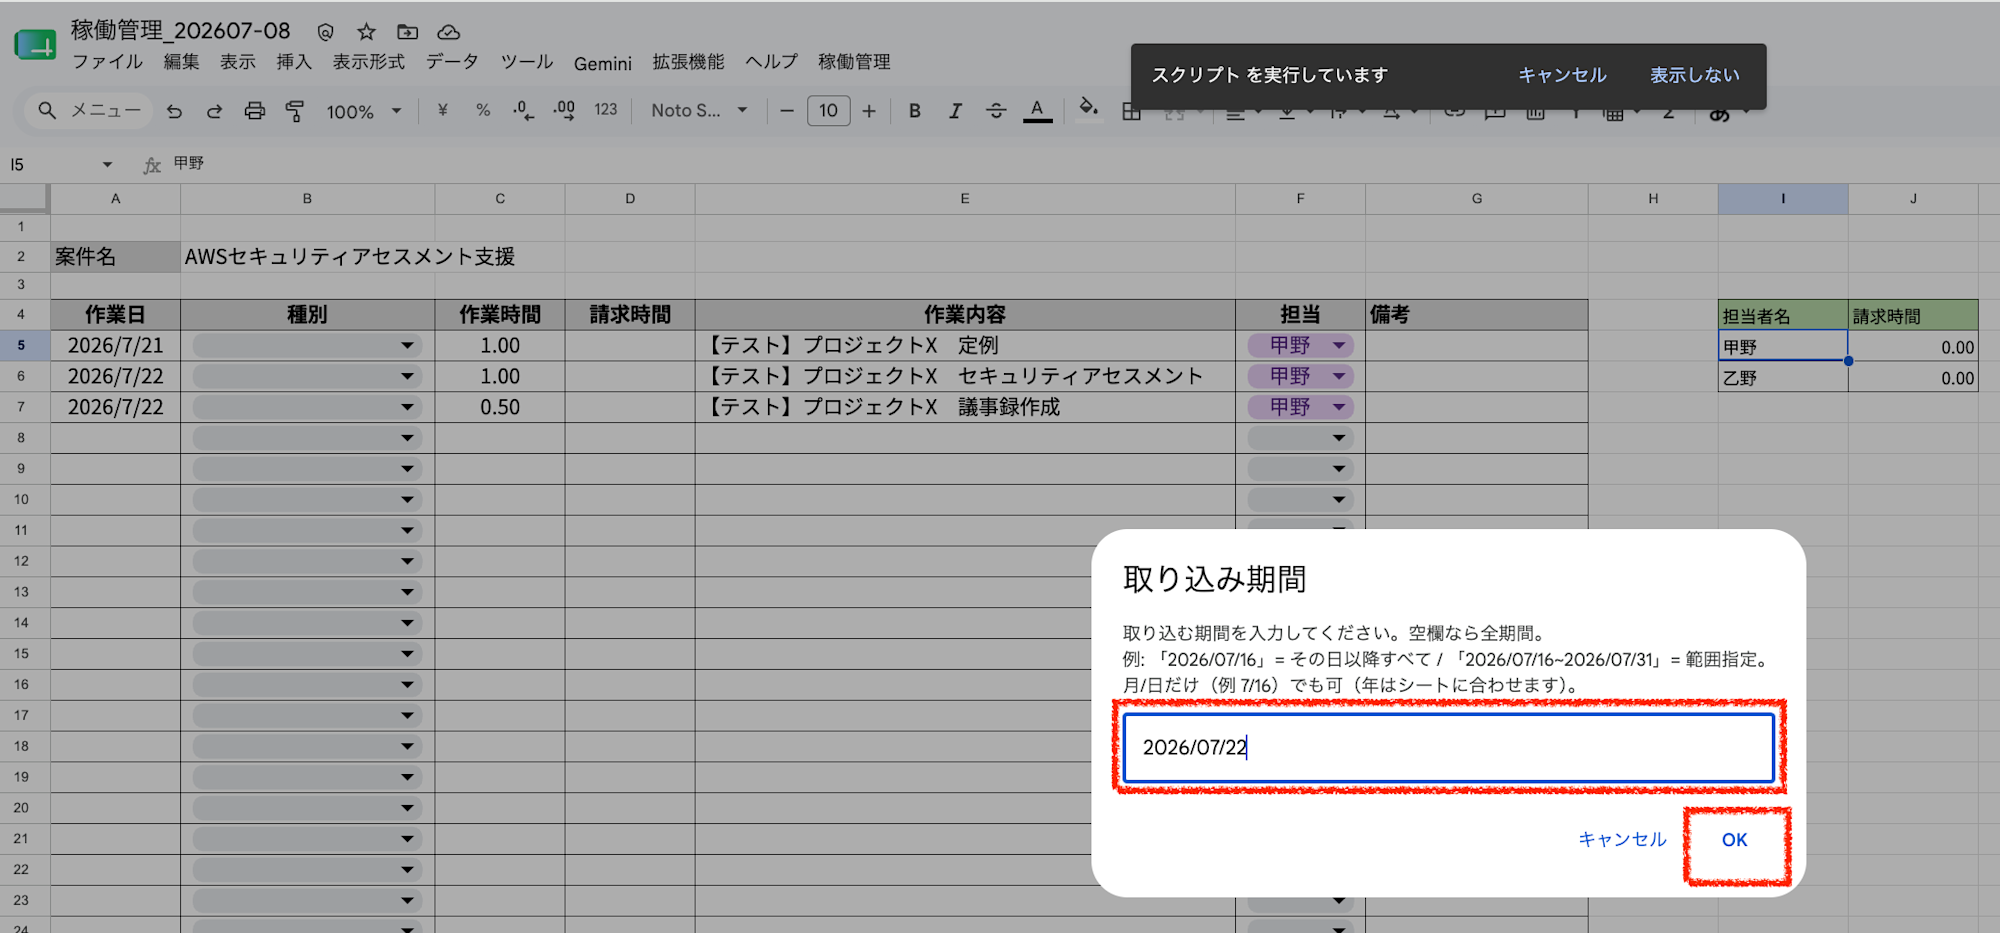The width and height of the screenshot is (2000, 933).
Task: Click the document title 稼働管理_202607-08
Action: 180,31
